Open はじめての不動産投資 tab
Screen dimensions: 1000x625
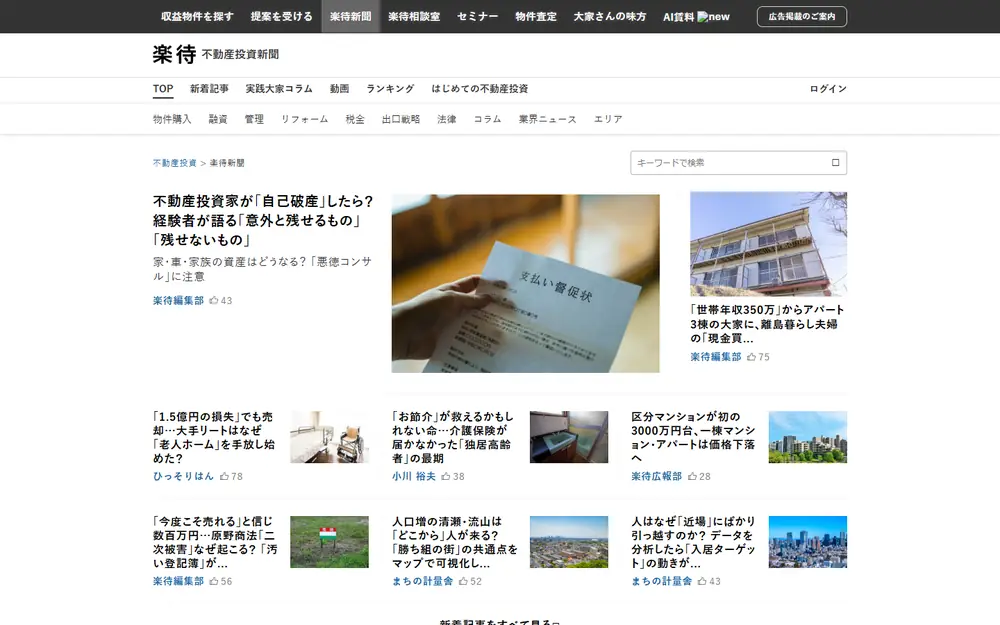tap(480, 89)
